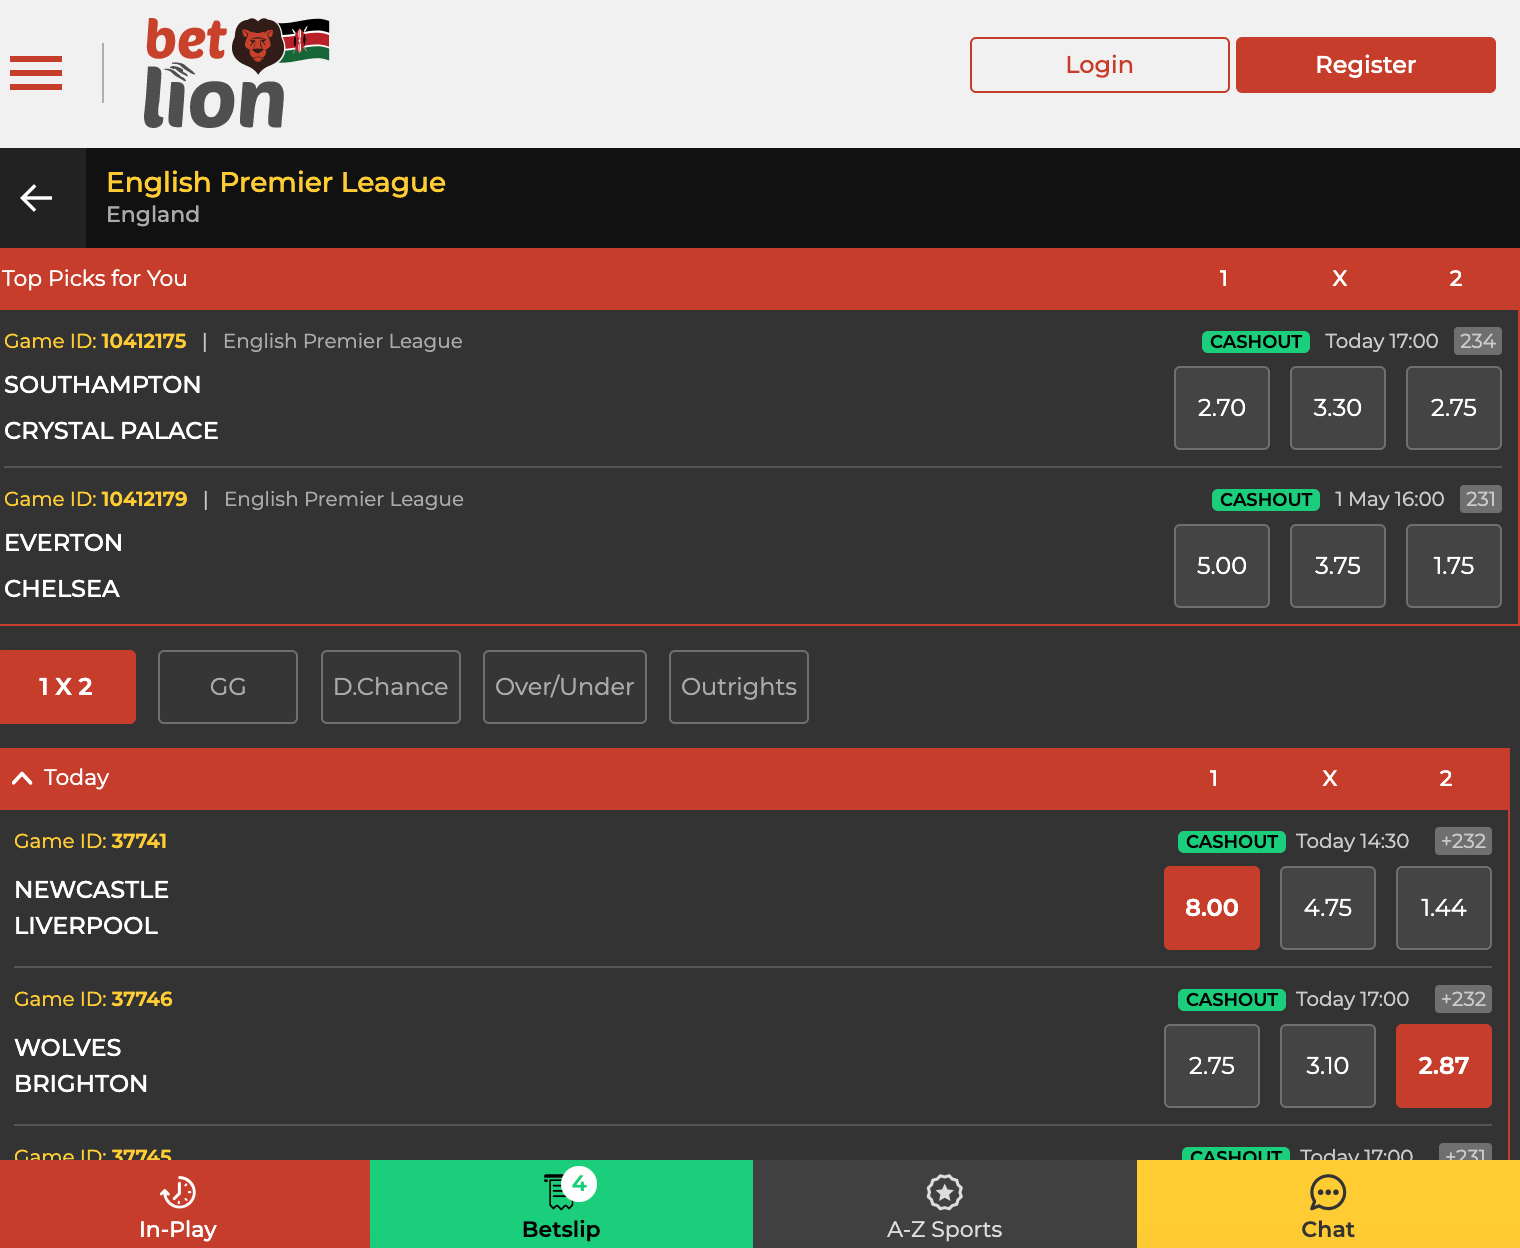Open A-Z Sports list
The image size is (1520, 1248).
[x=945, y=1204]
